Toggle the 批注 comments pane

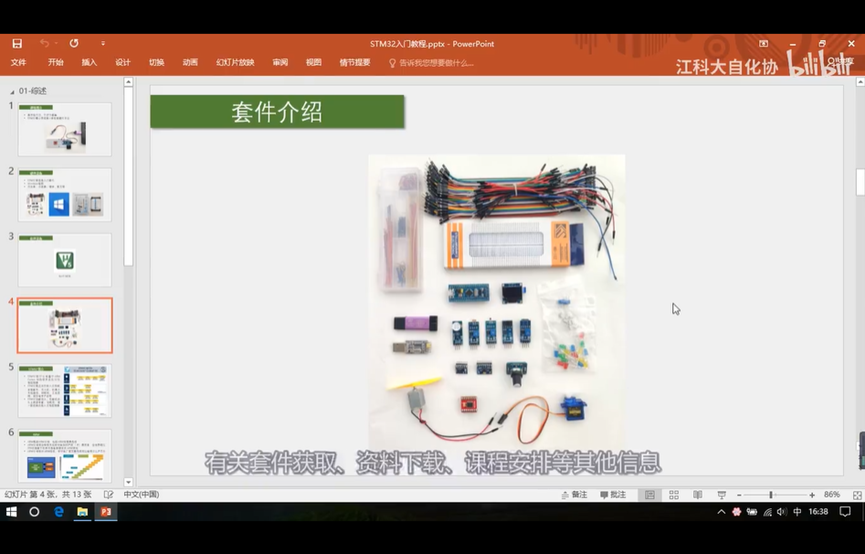[x=613, y=495]
